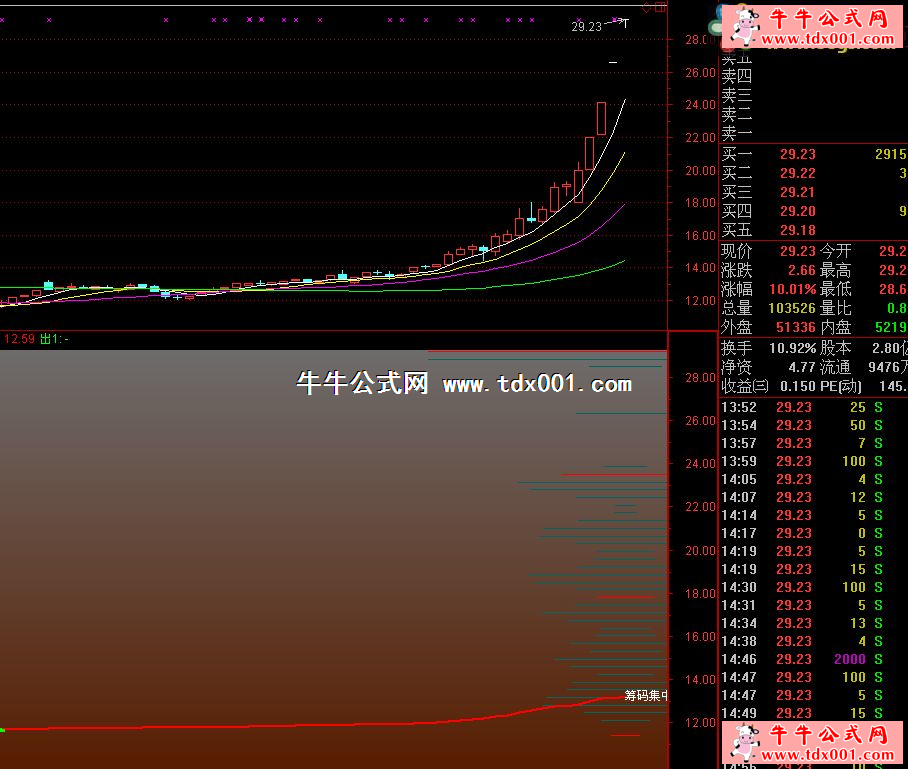Select the 买五 bid price 29.18
Screen dimensions: 908x769
pyautogui.click(x=797, y=230)
